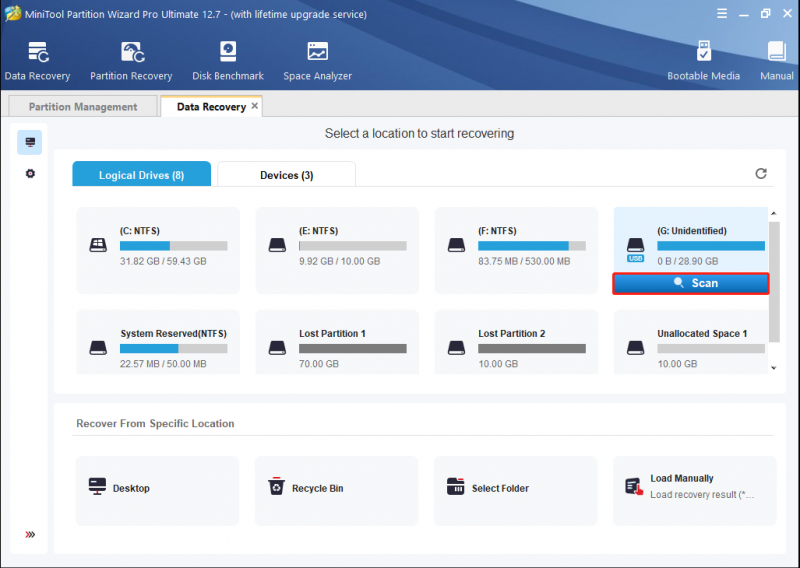Select the computer view icon in sidebar
Screen dimensions: 800x568
(30, 142)
